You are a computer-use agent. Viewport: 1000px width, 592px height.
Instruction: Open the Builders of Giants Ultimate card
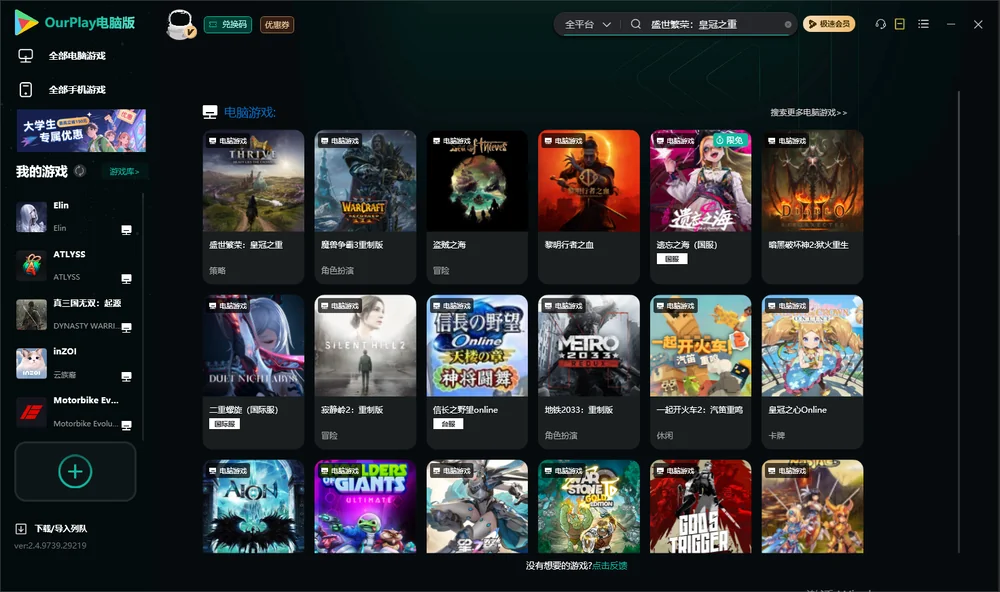point(365,507)
